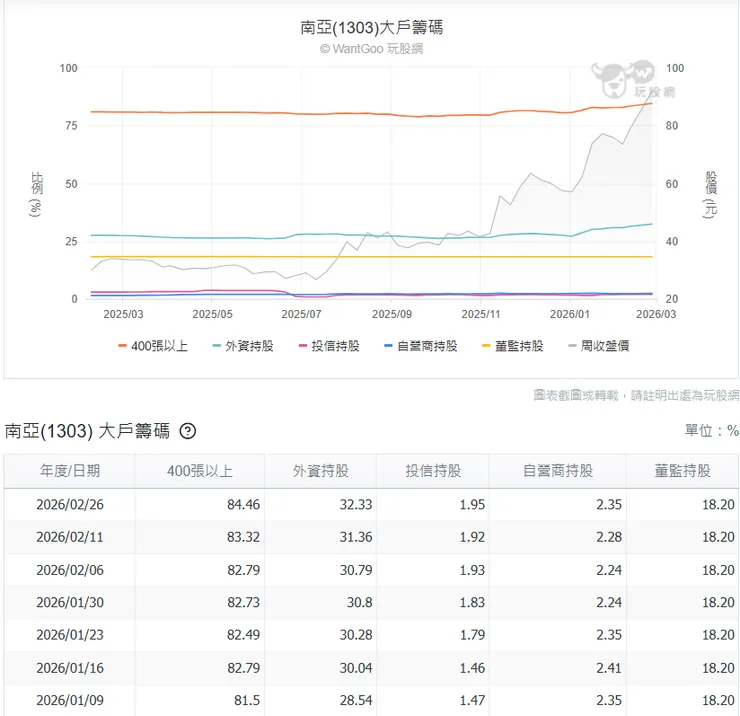
Task: Open the help question-mark icon beside 大戶籌碼
Action: [x=188, y=431]
